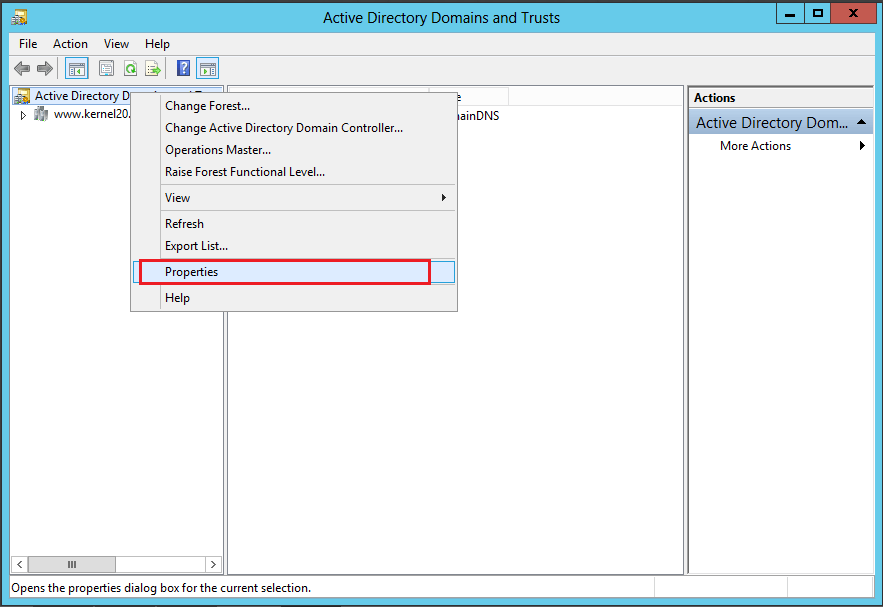
Task: Select Raise Forest Functional Level...
Action: 293,172
